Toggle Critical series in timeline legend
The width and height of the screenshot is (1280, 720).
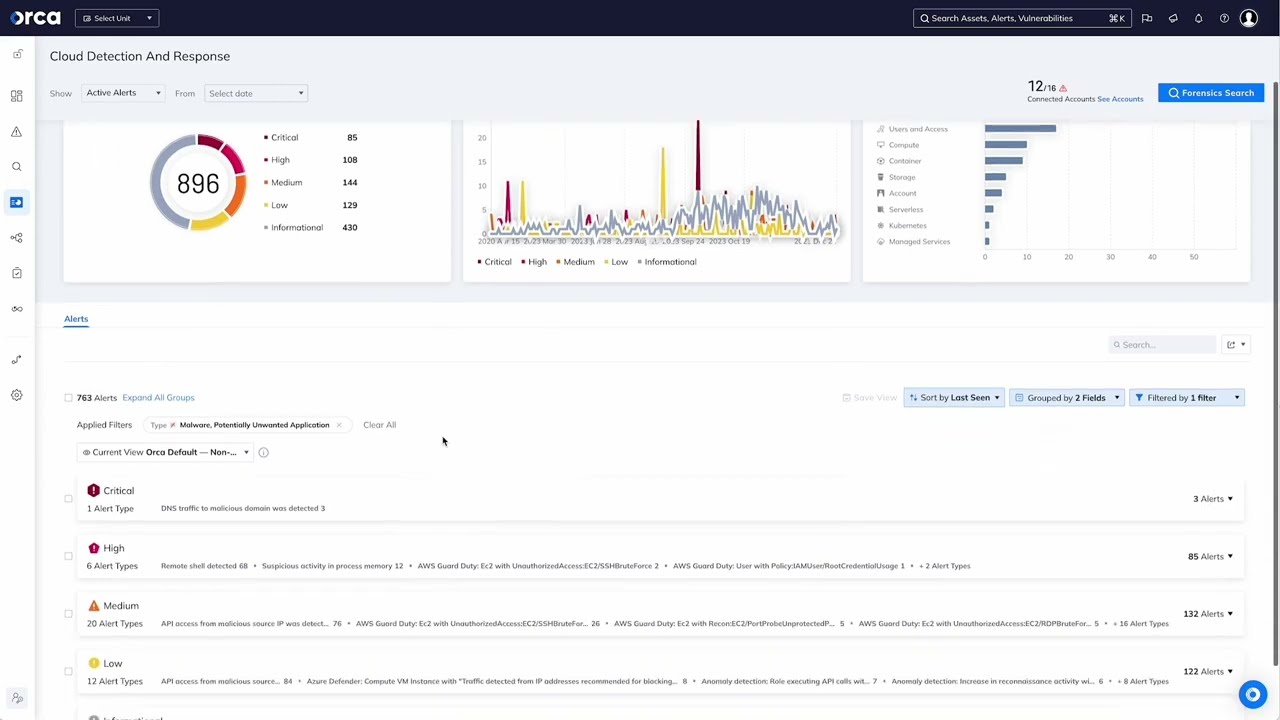[495, 262]
